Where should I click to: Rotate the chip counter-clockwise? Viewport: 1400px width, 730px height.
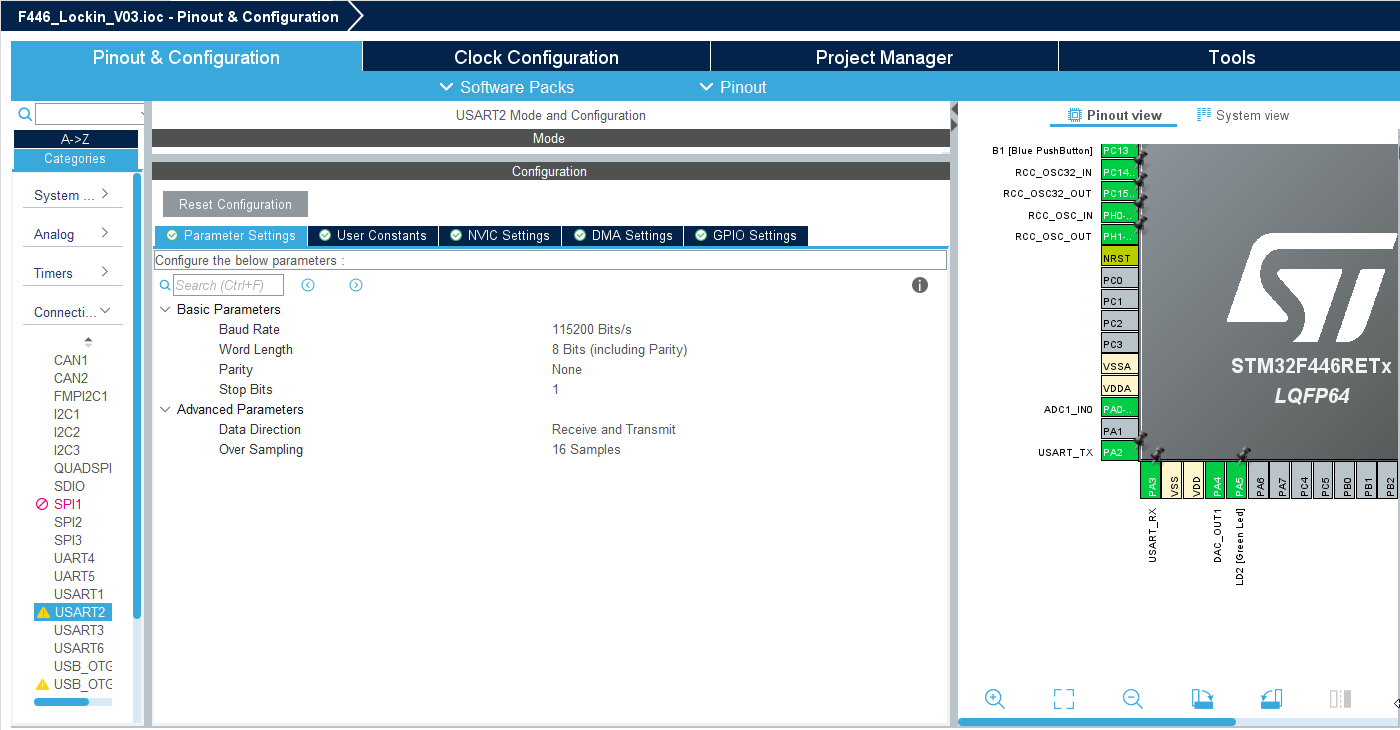(x=1271, y=699)
